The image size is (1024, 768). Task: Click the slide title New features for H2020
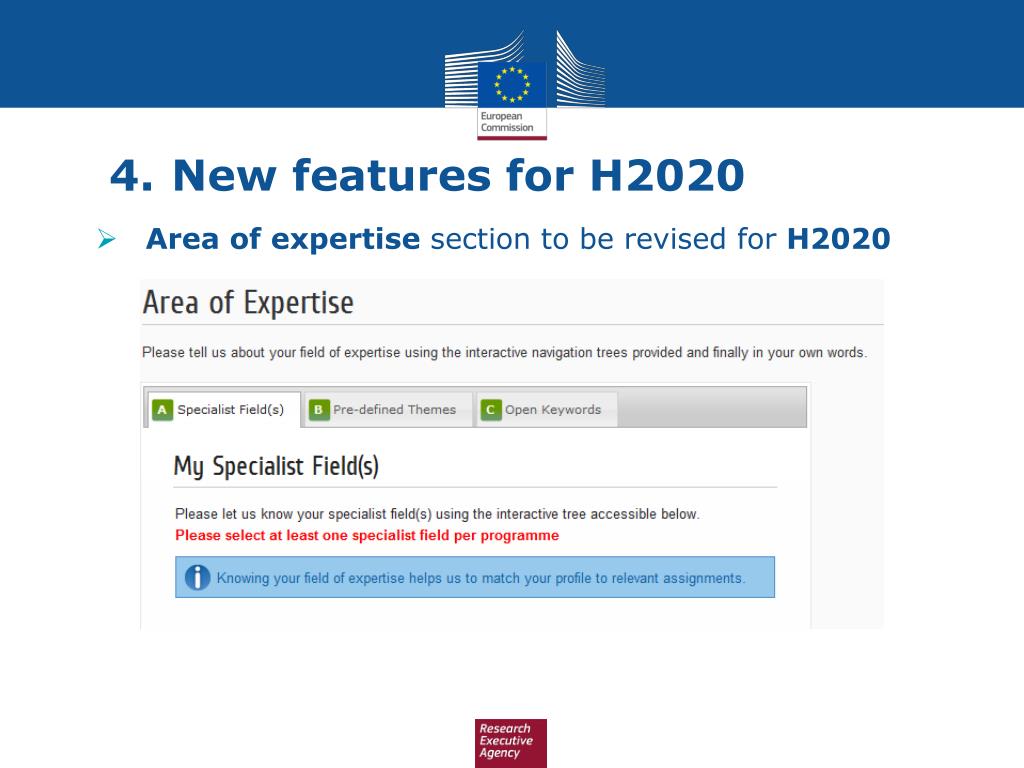tap(427, 175)
